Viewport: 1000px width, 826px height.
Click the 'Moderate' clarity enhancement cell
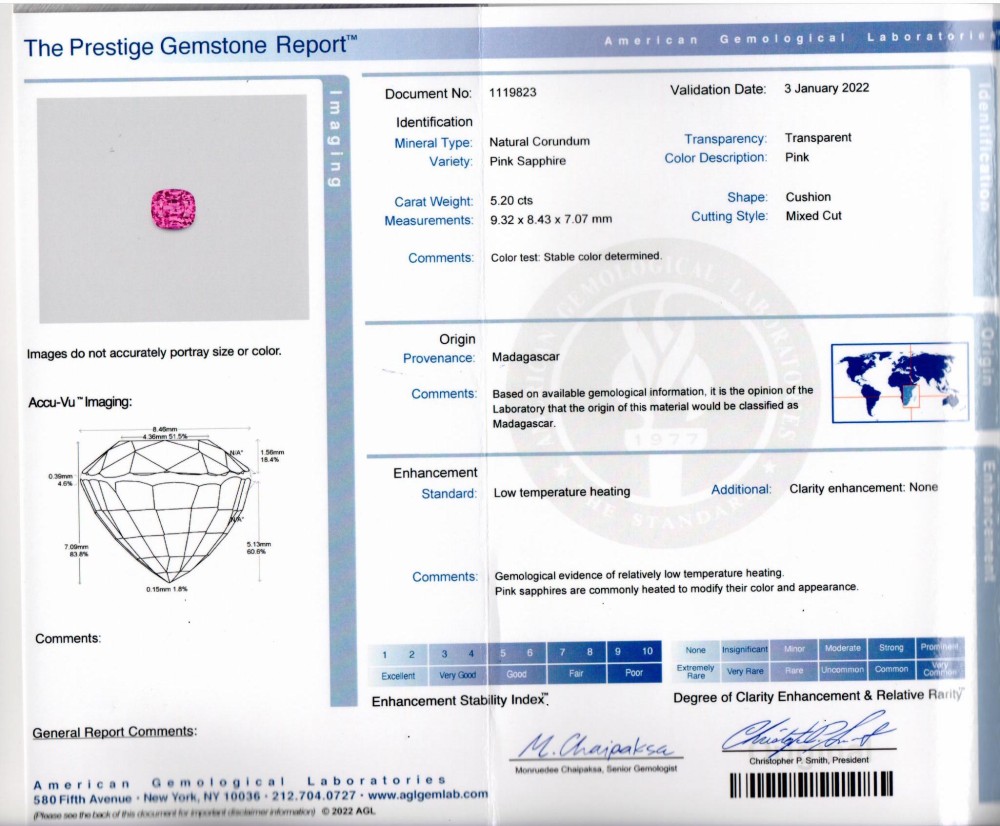[842, 649]
